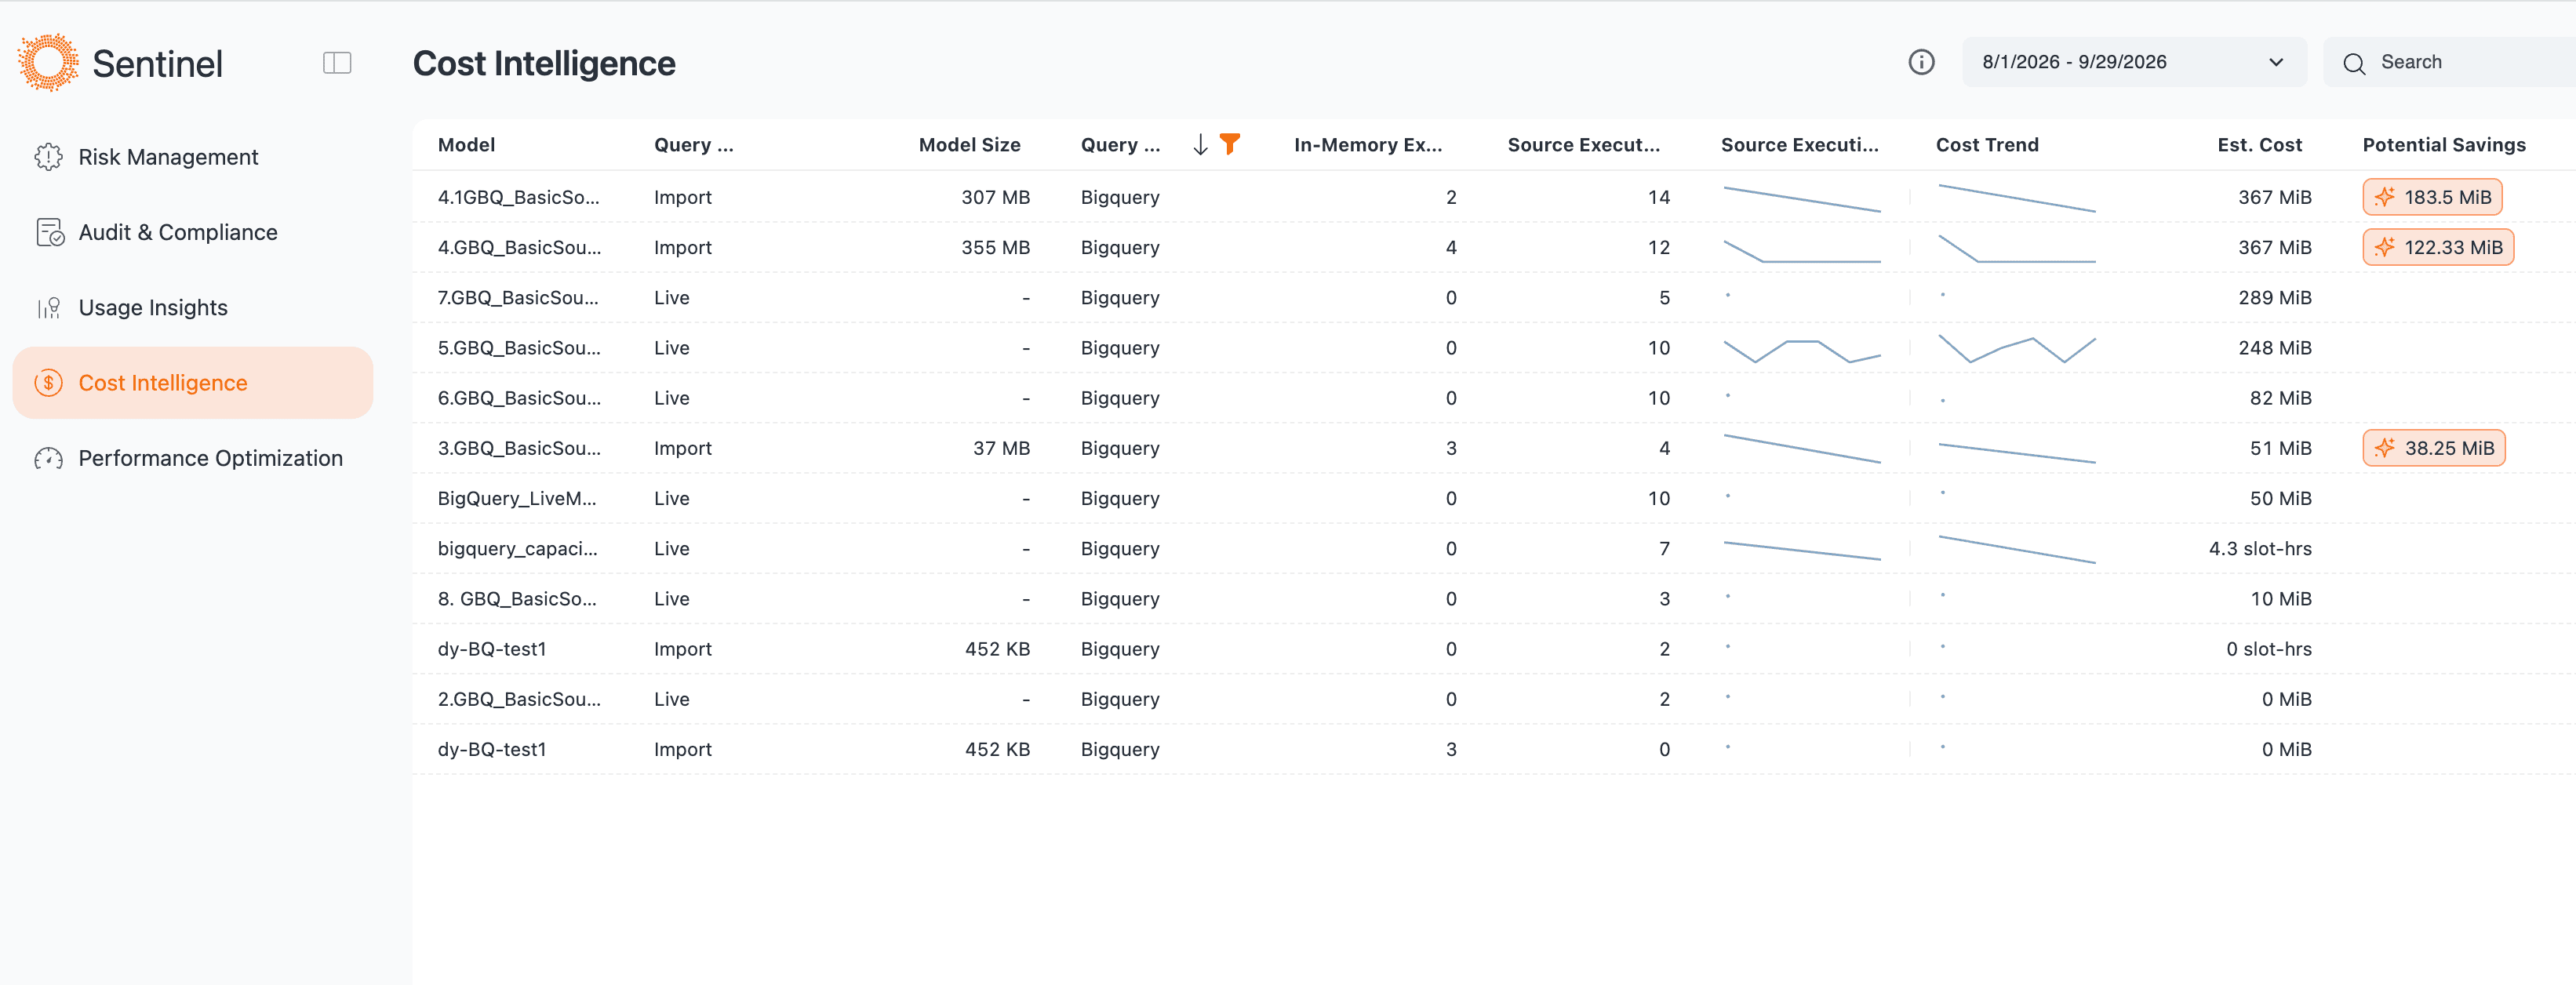Click the Potential Savings column header
Screen dimensions: 2576x985
point(2443,145)
